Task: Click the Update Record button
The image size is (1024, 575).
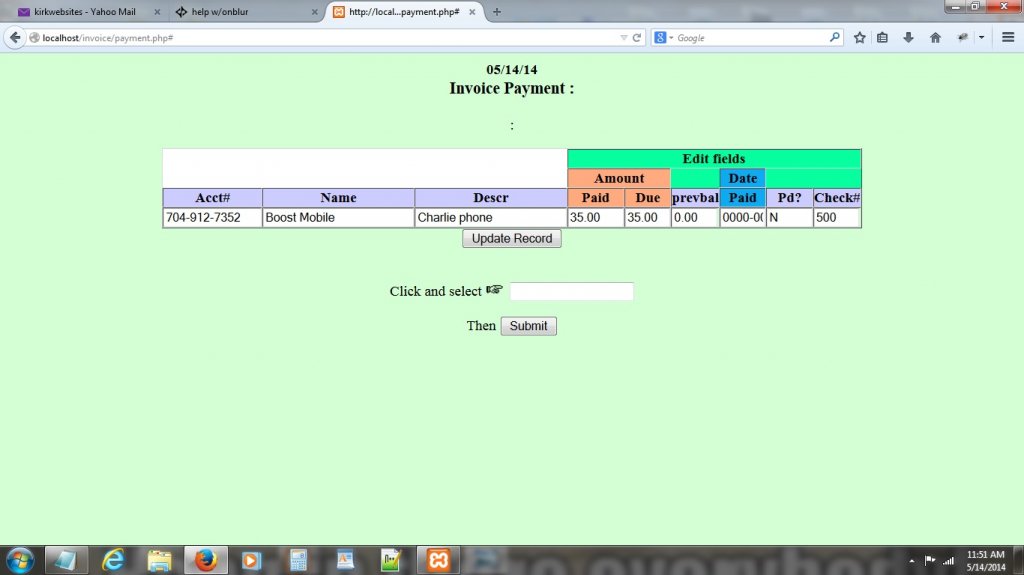Action: pos(512,238)
